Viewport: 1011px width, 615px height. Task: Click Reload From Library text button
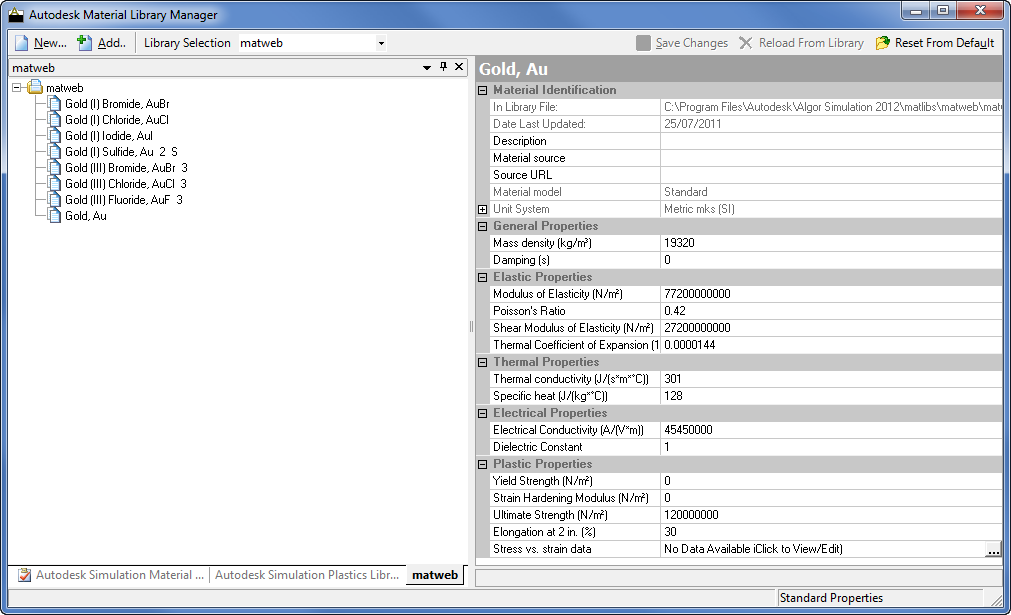pos(811,43)
